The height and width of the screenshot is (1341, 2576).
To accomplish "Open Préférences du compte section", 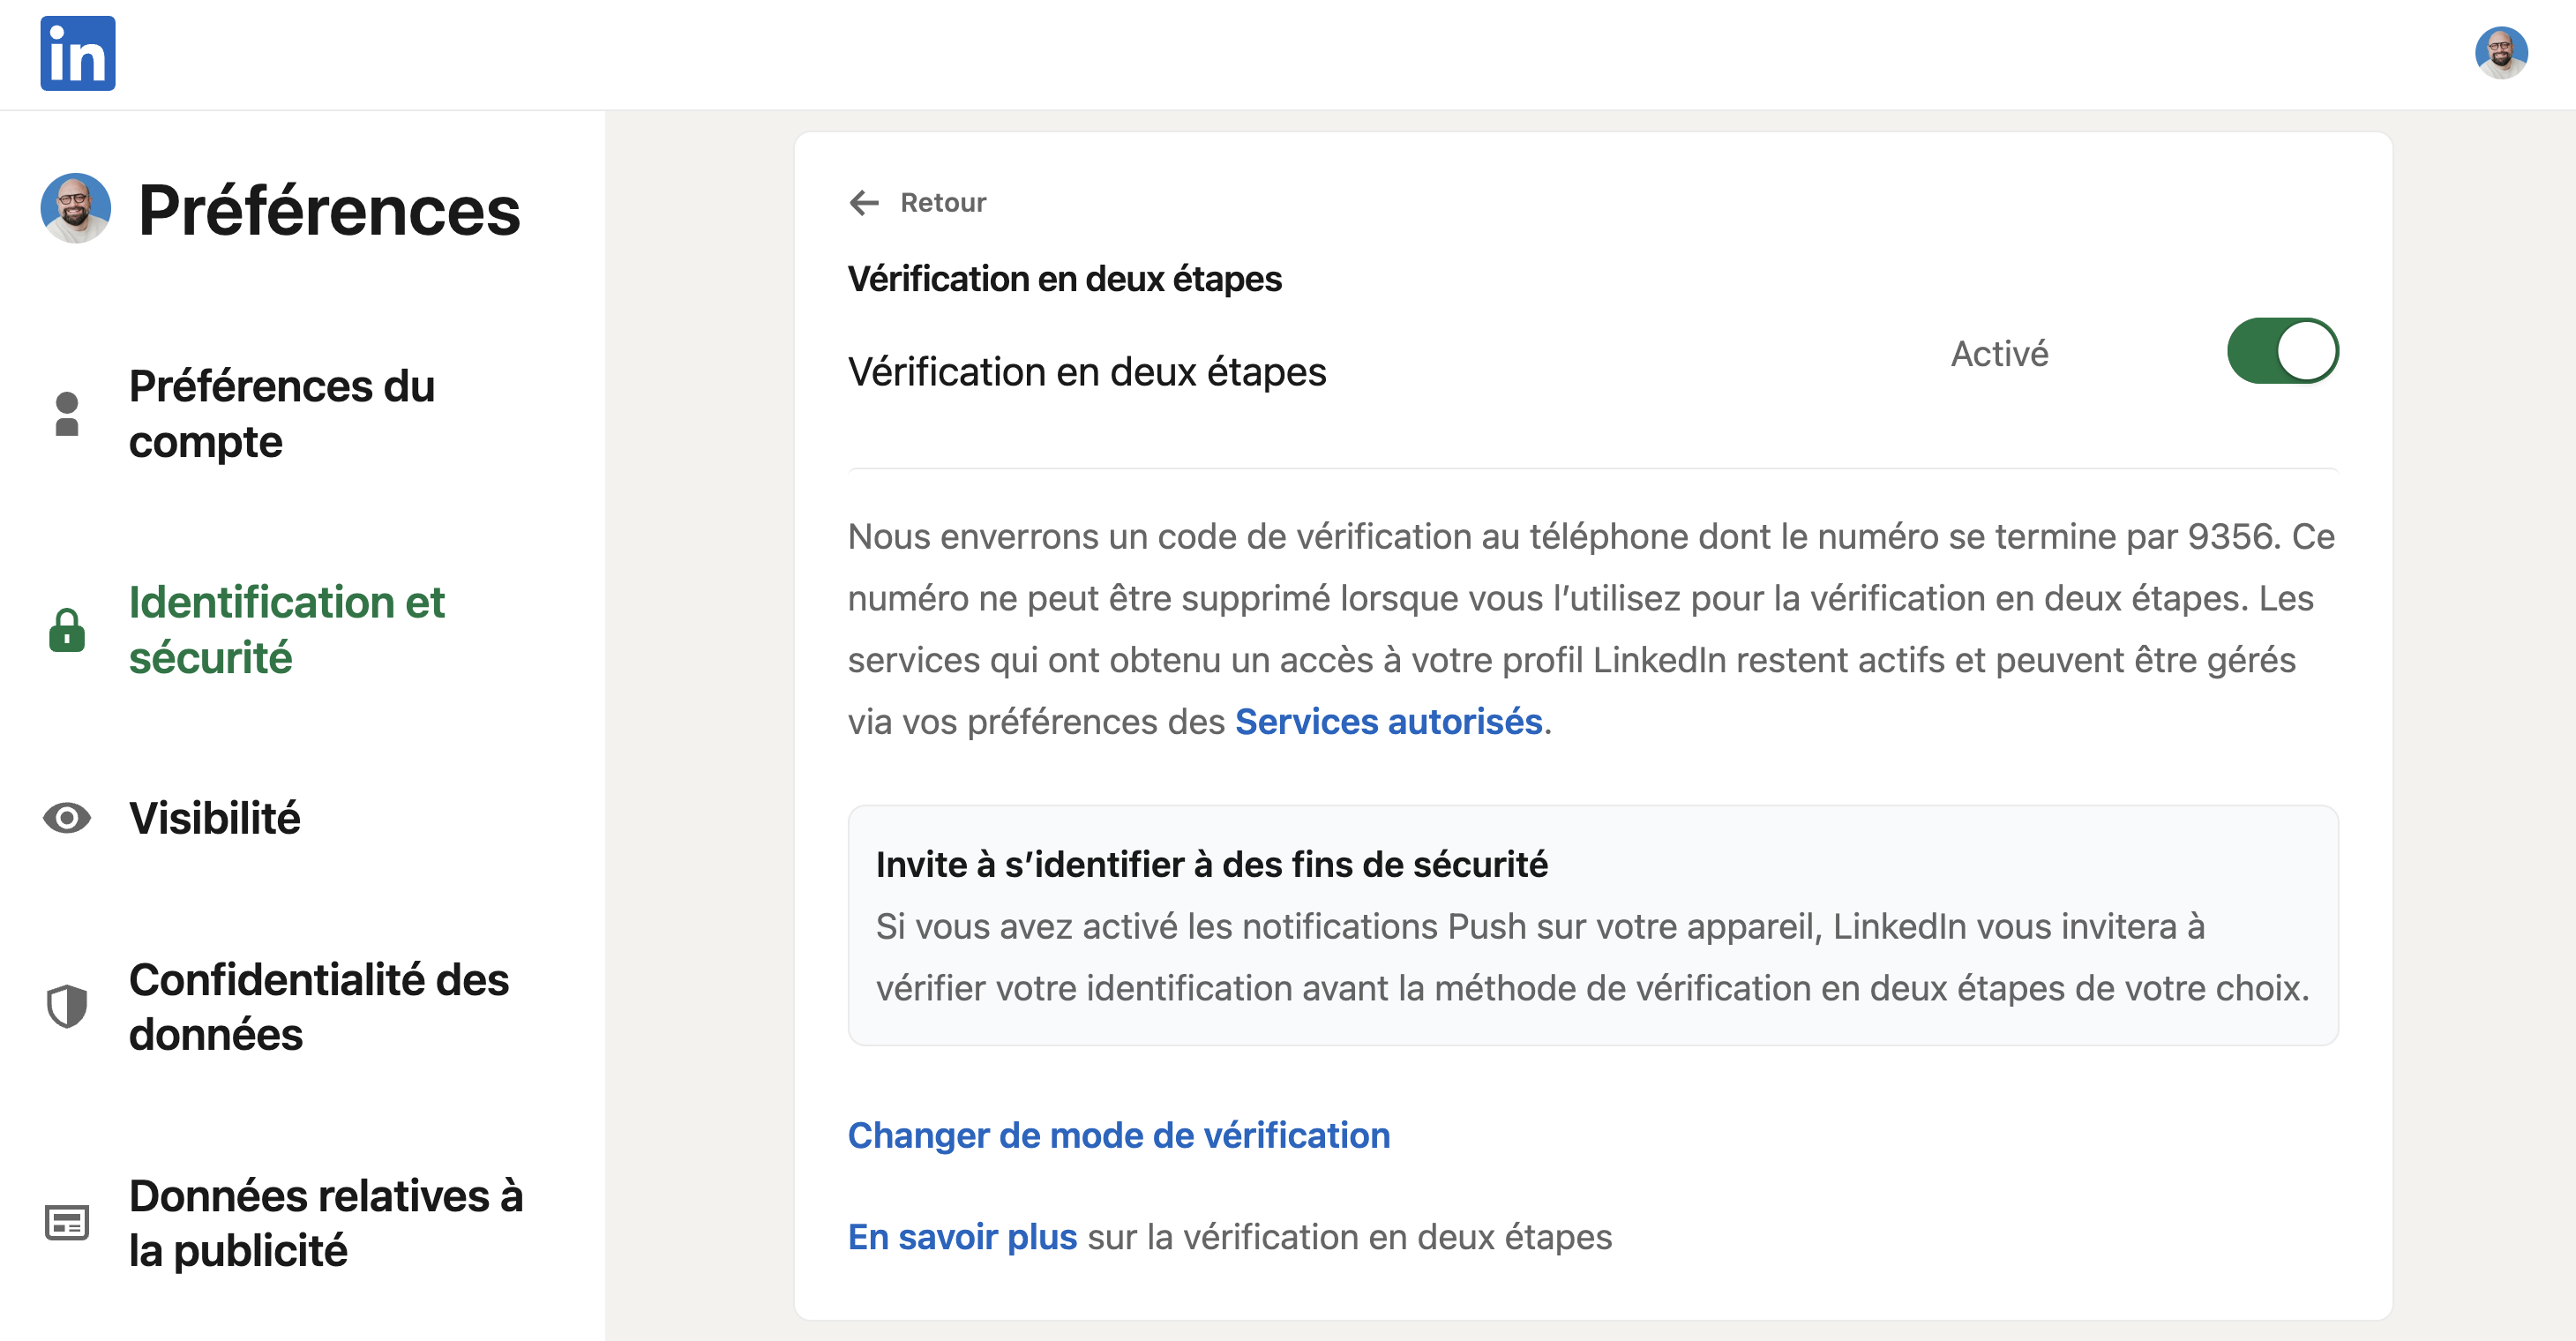I will (x=282, y=414).
